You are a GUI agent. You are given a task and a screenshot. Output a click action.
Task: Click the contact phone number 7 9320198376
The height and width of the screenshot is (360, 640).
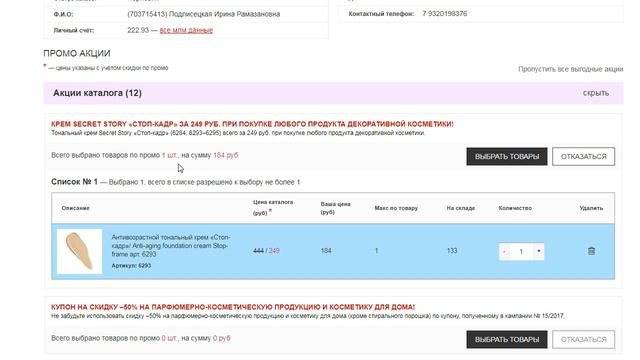point(444,13)
